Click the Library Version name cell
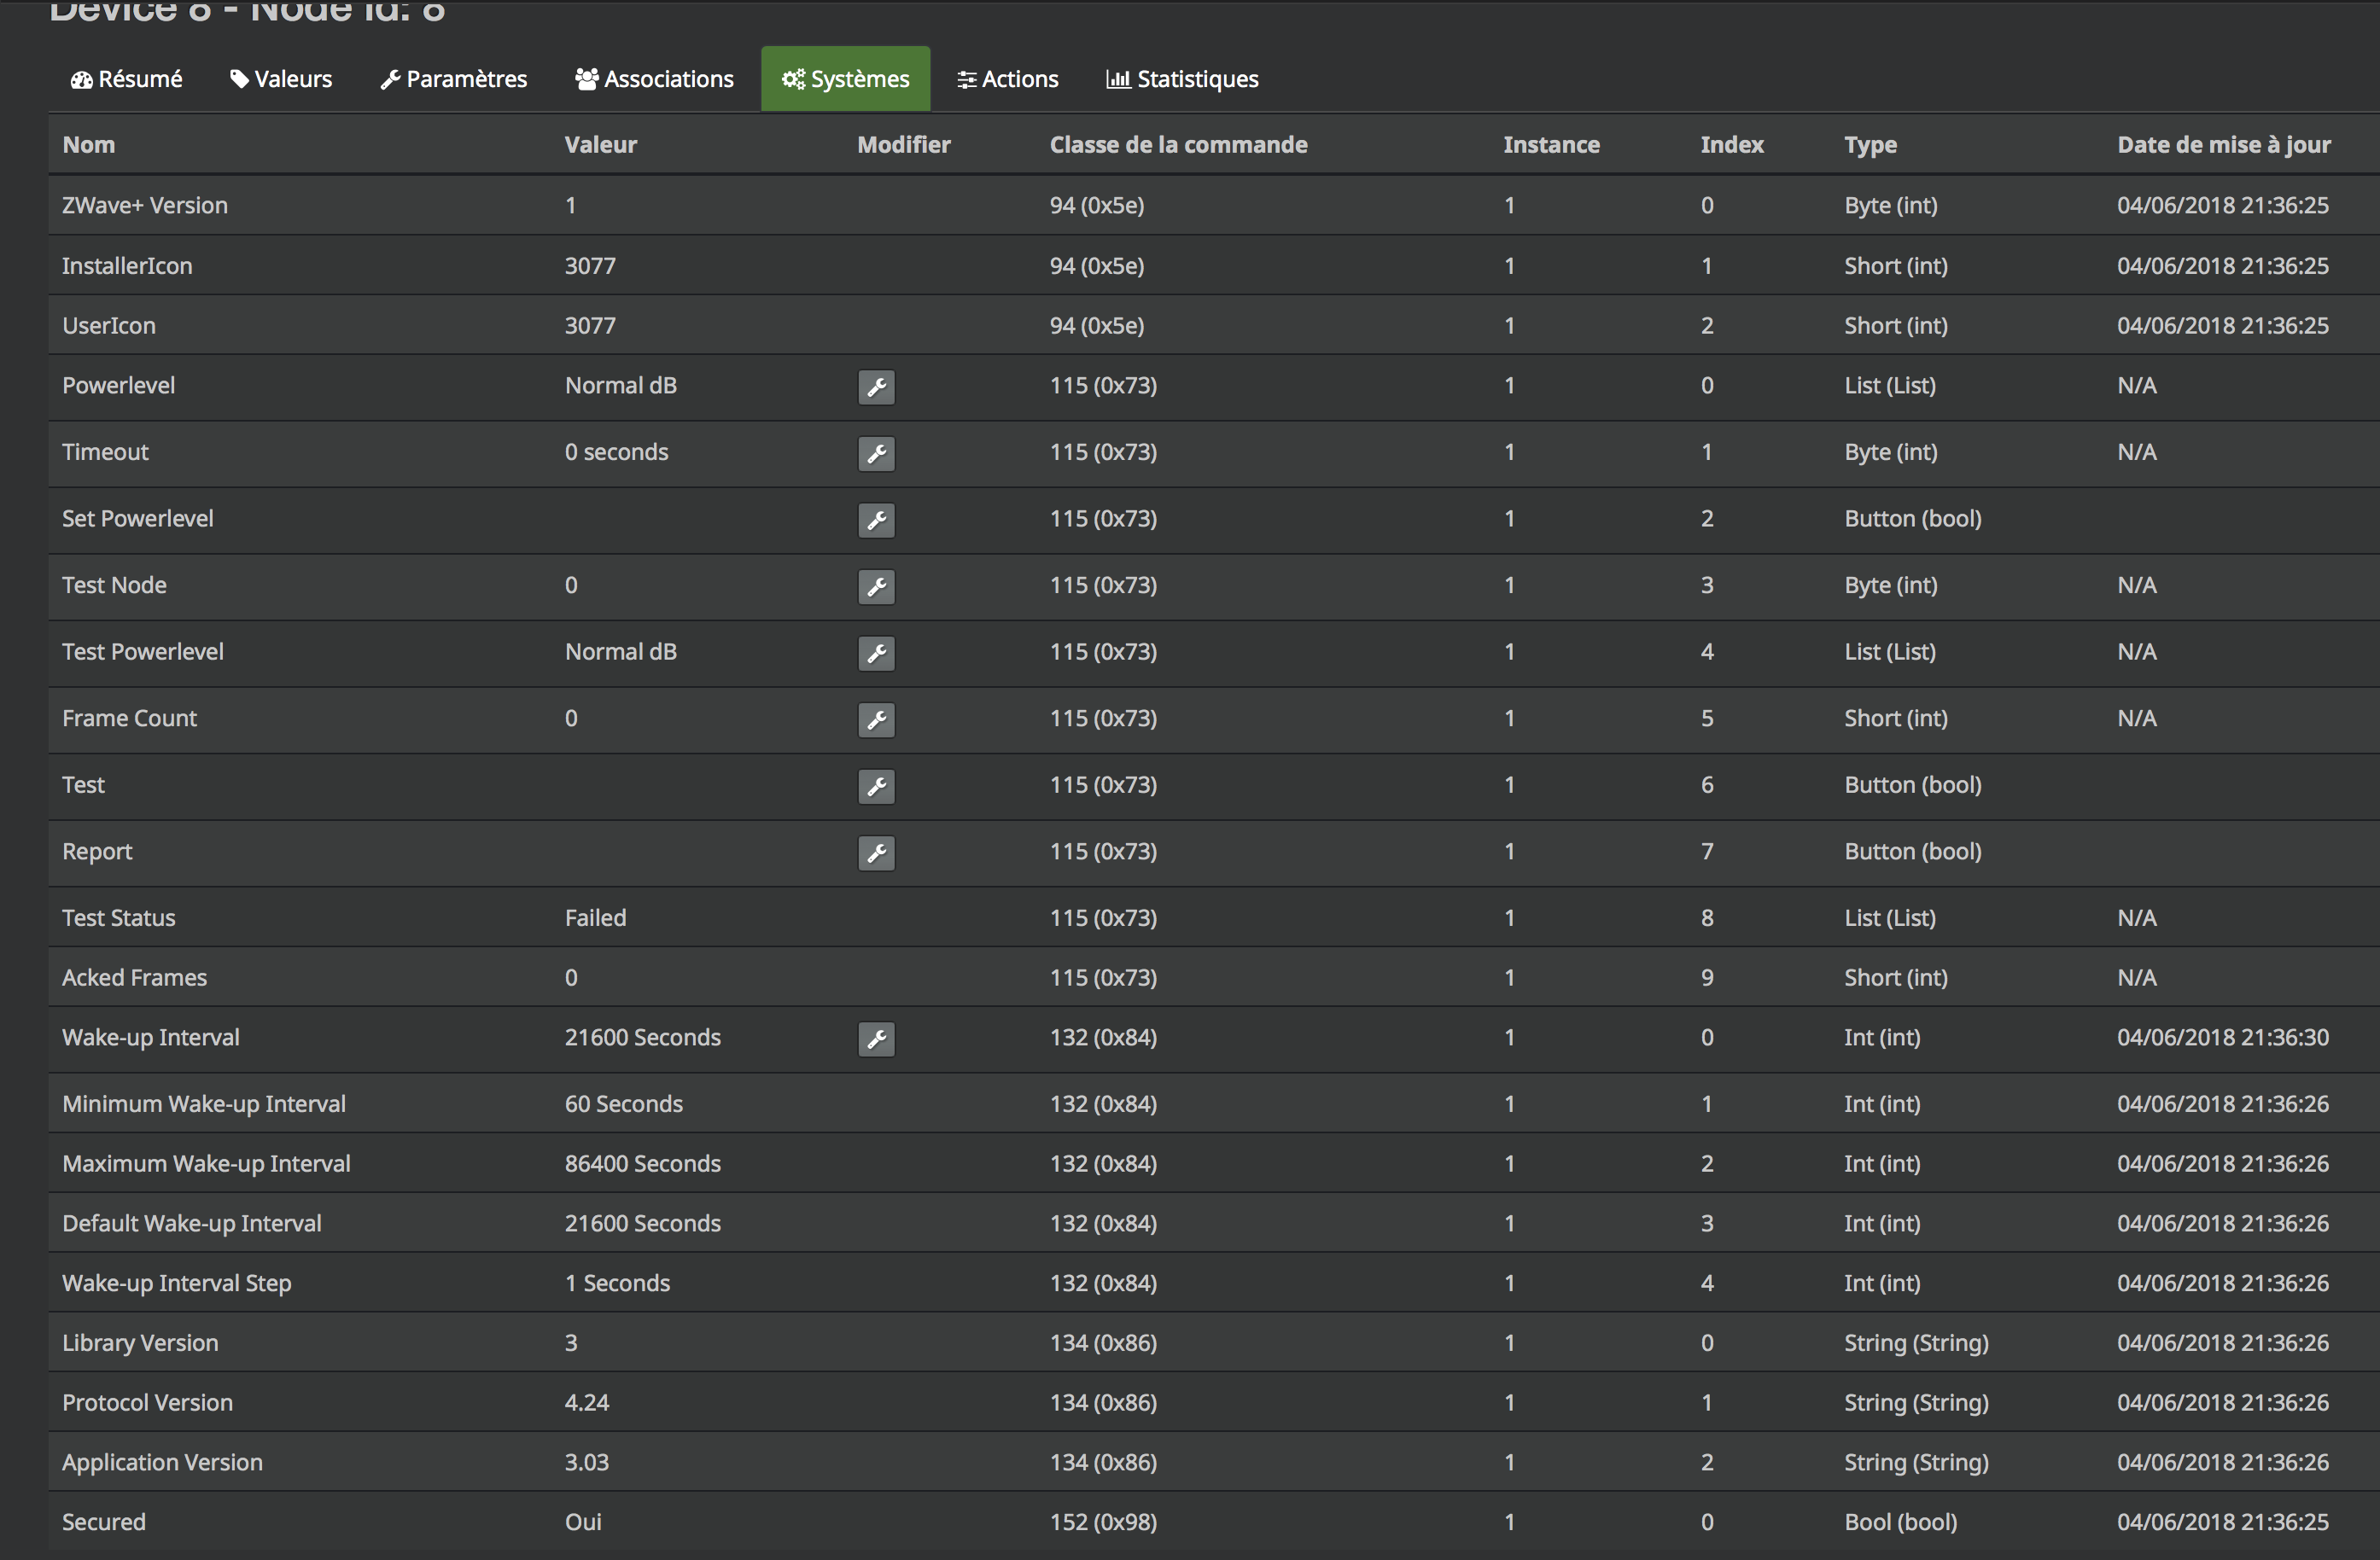 140,1343
